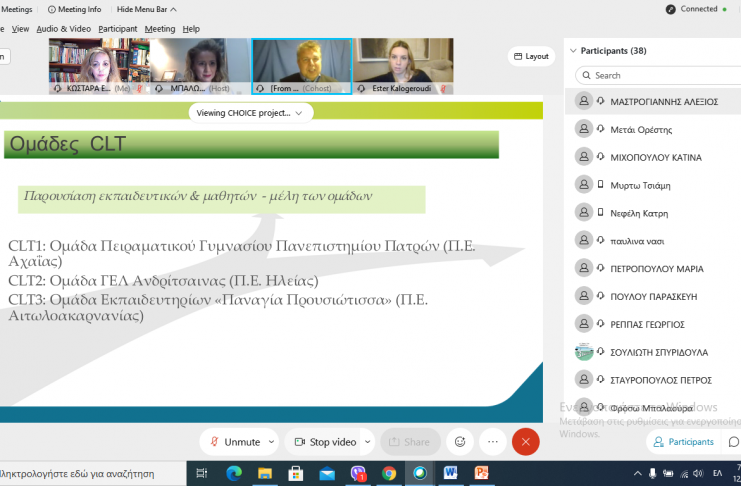The image size is (741, 486).
Task: Open the emoji reactions icon
Action: pyautogui.click(x=460, y=442)
